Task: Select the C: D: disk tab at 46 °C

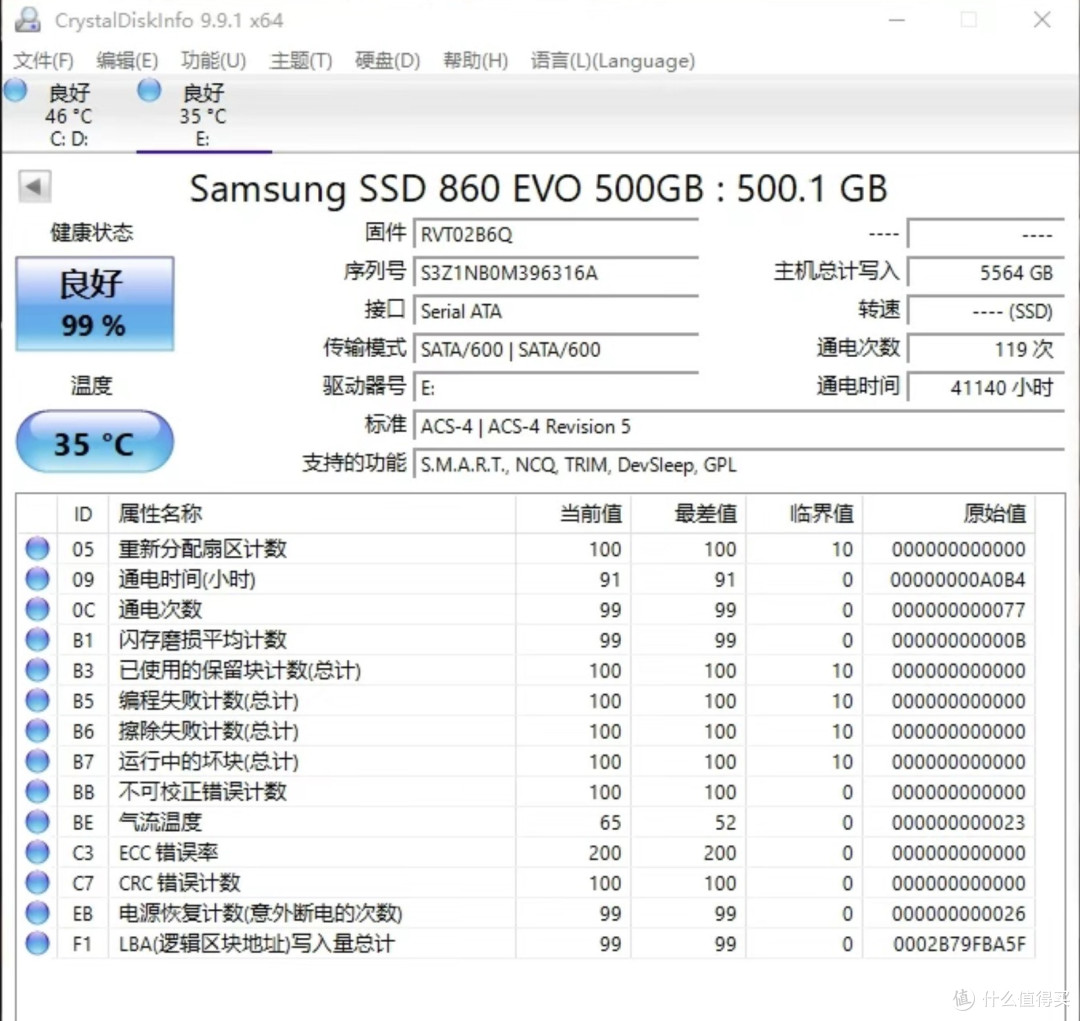Action: pyautogui.click(x=68, y=114)
